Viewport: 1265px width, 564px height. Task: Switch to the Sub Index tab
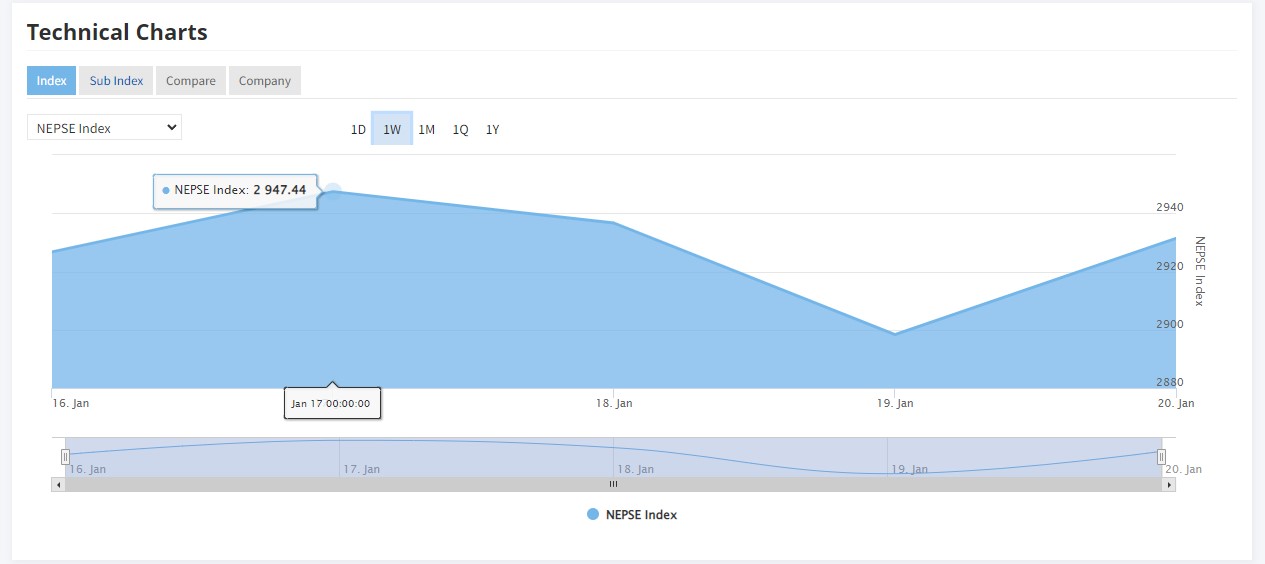[x=116, y=81]
